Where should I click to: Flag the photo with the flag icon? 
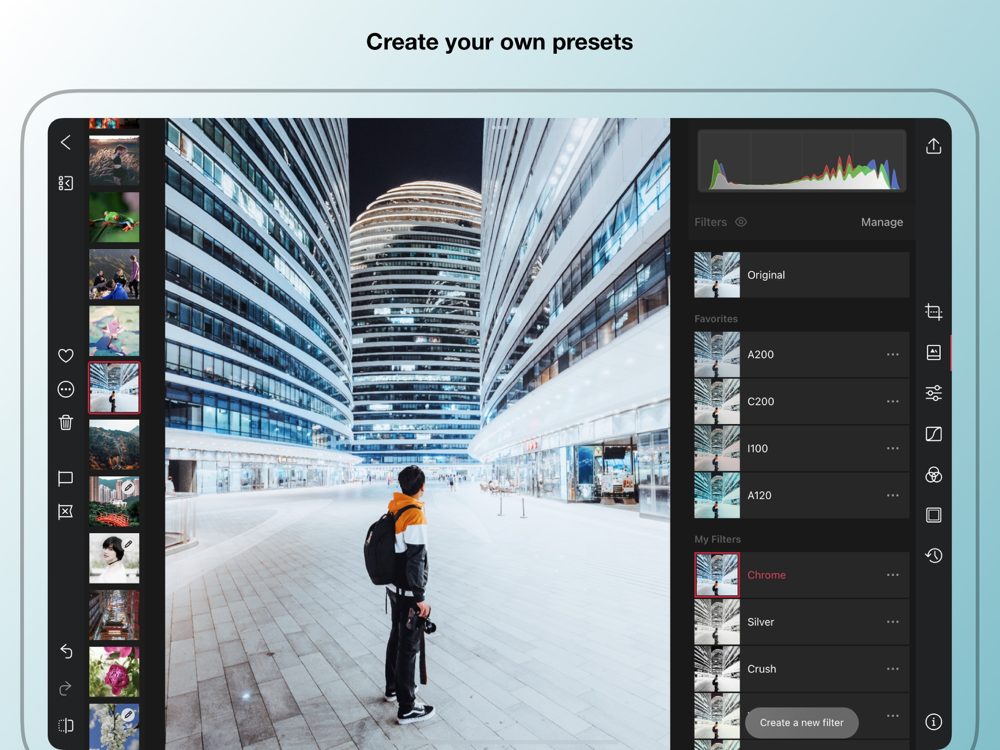pos(65,478)
